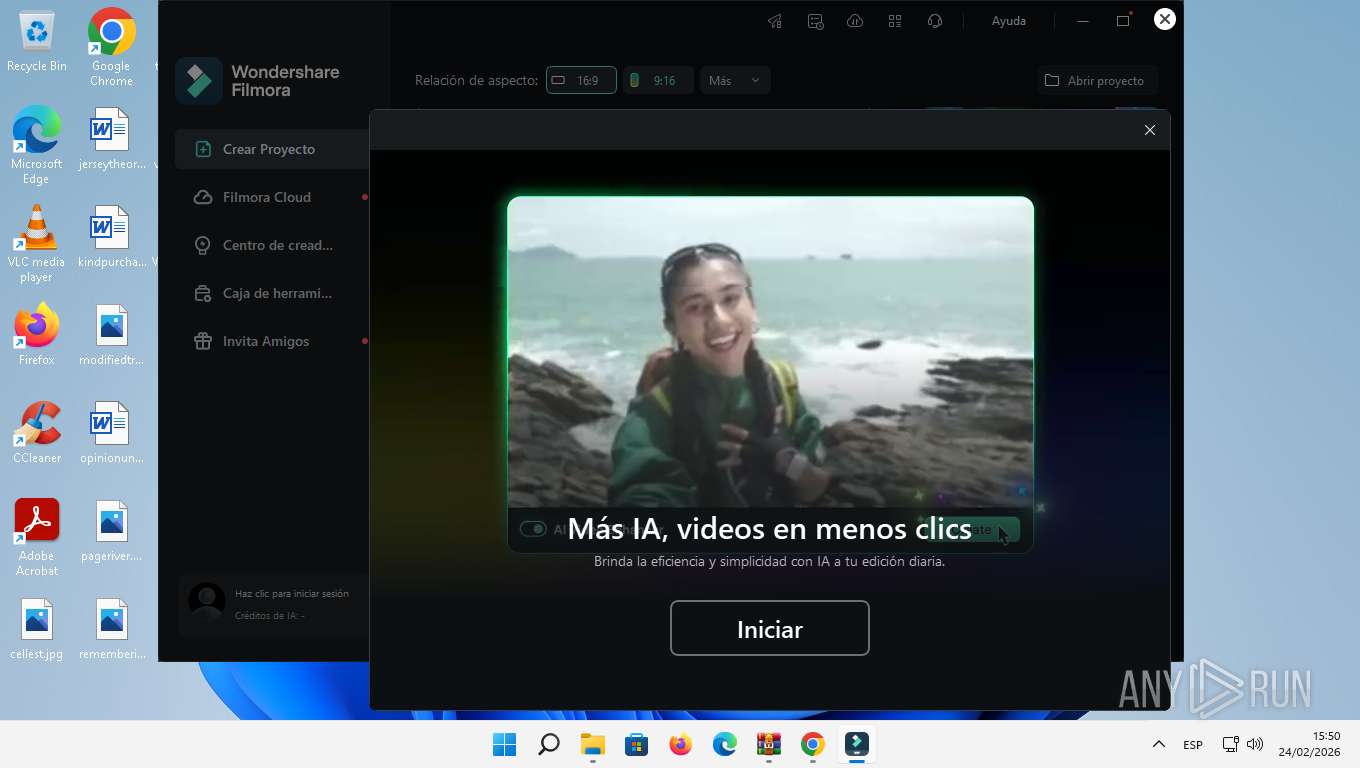Select the pageriver image file
The width and height of the screenshot is (1360, 768).
coord(111,530)
